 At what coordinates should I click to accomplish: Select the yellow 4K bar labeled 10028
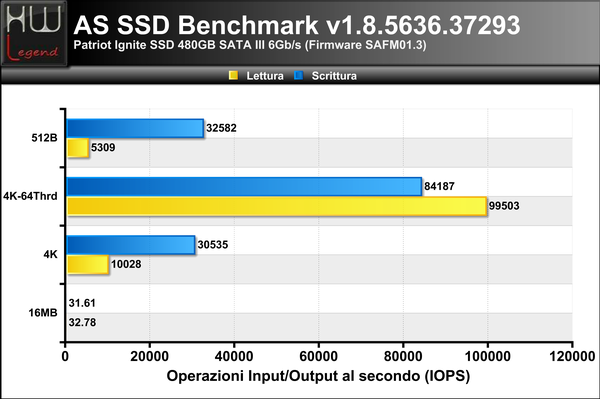click(88, 264)
